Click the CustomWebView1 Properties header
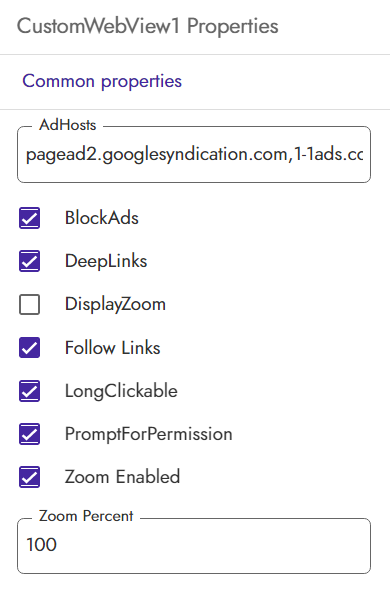390x601 pixels. [147, 26]
